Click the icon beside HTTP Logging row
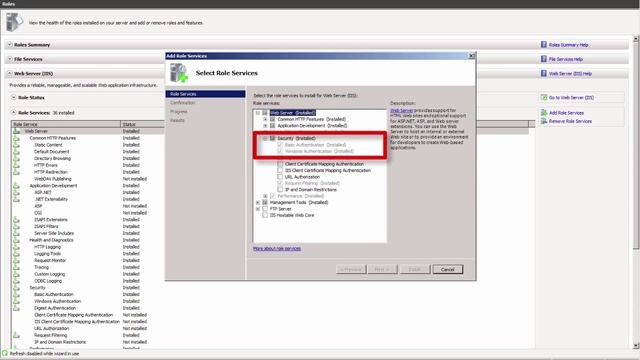 (x=16, y=247)
